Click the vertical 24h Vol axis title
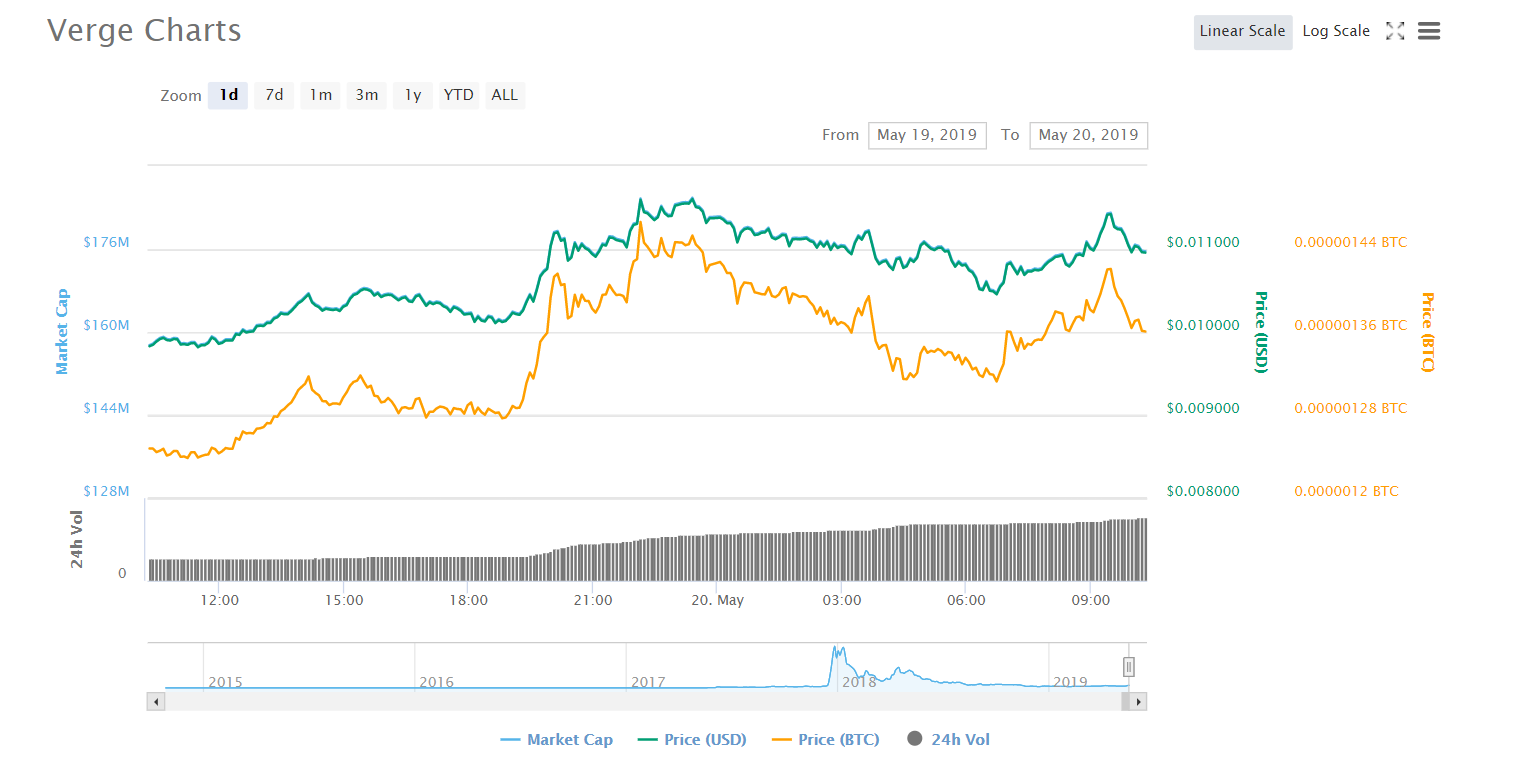The height and width of the screenshot is (760, 1525). [77, 539]
